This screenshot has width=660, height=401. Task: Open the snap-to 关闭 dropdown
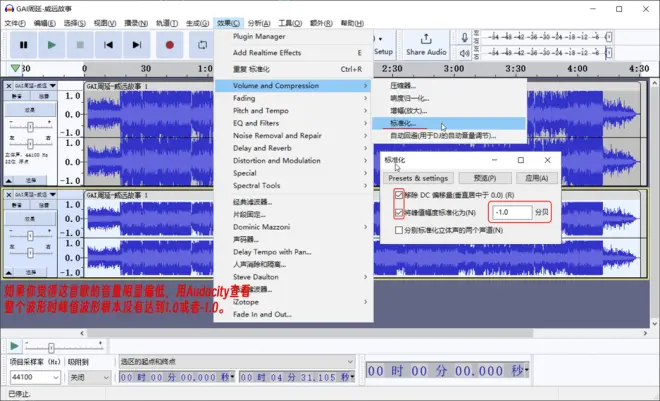coord(90,377)
